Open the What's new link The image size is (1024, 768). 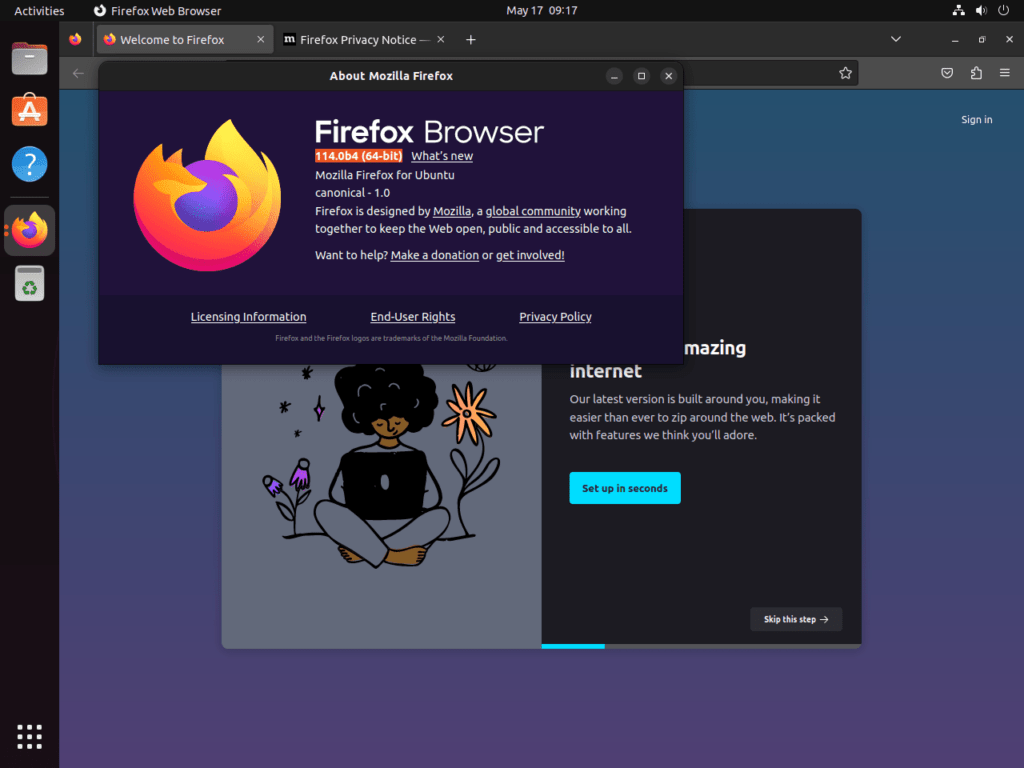(441, 156)
